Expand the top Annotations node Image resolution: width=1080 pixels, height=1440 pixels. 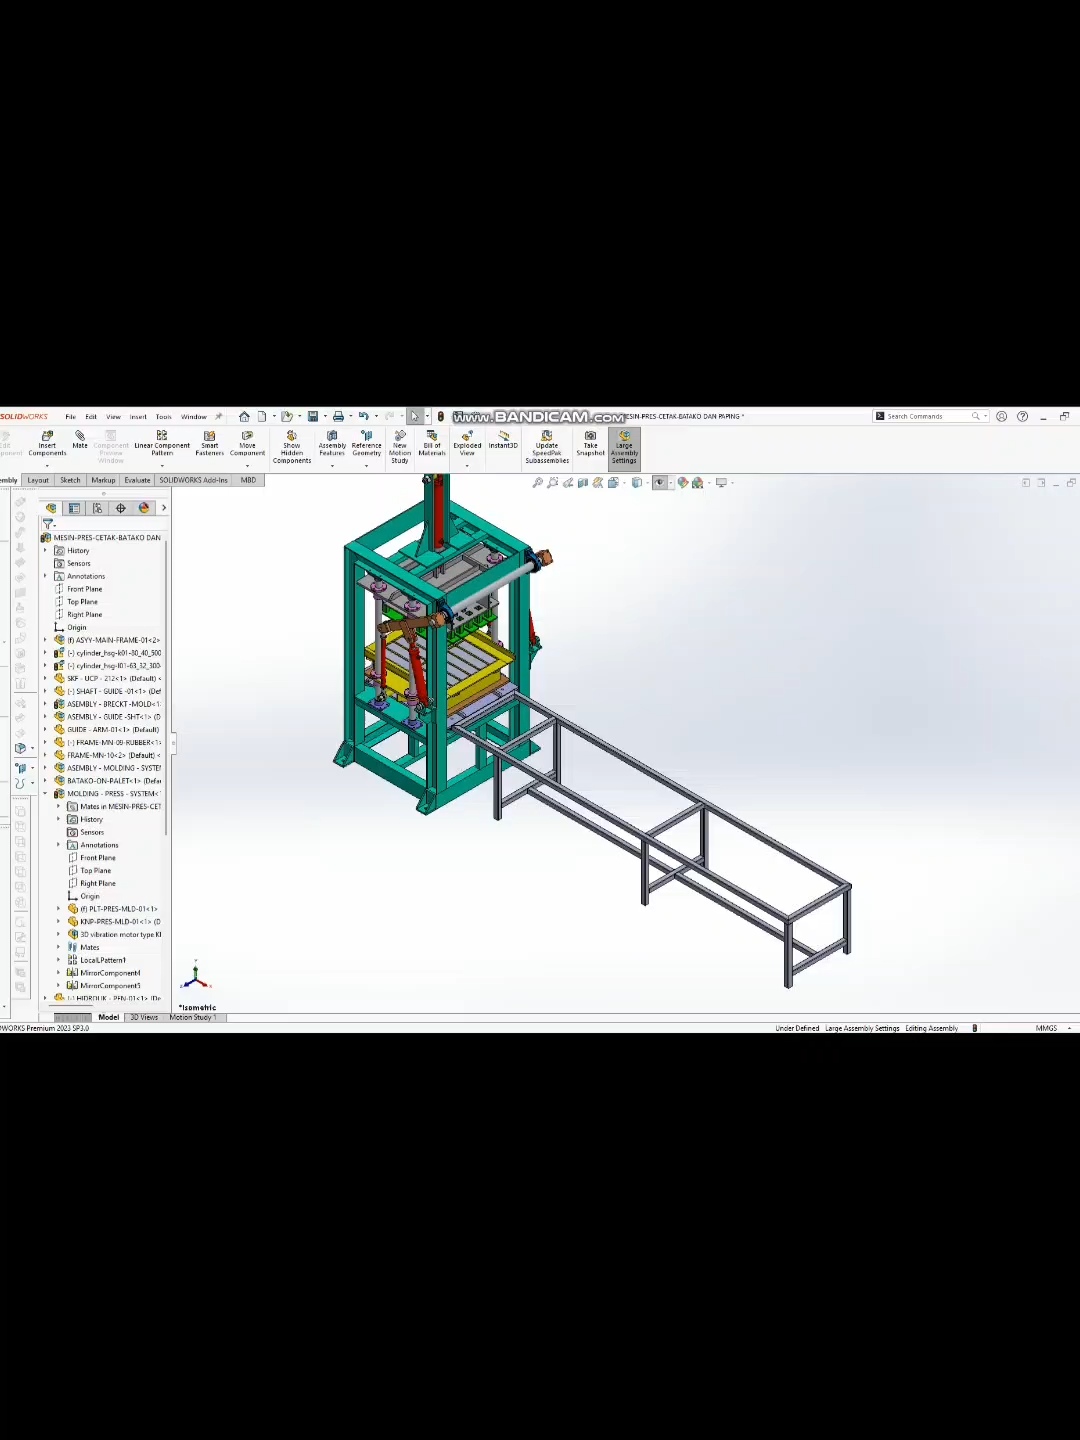45,576
